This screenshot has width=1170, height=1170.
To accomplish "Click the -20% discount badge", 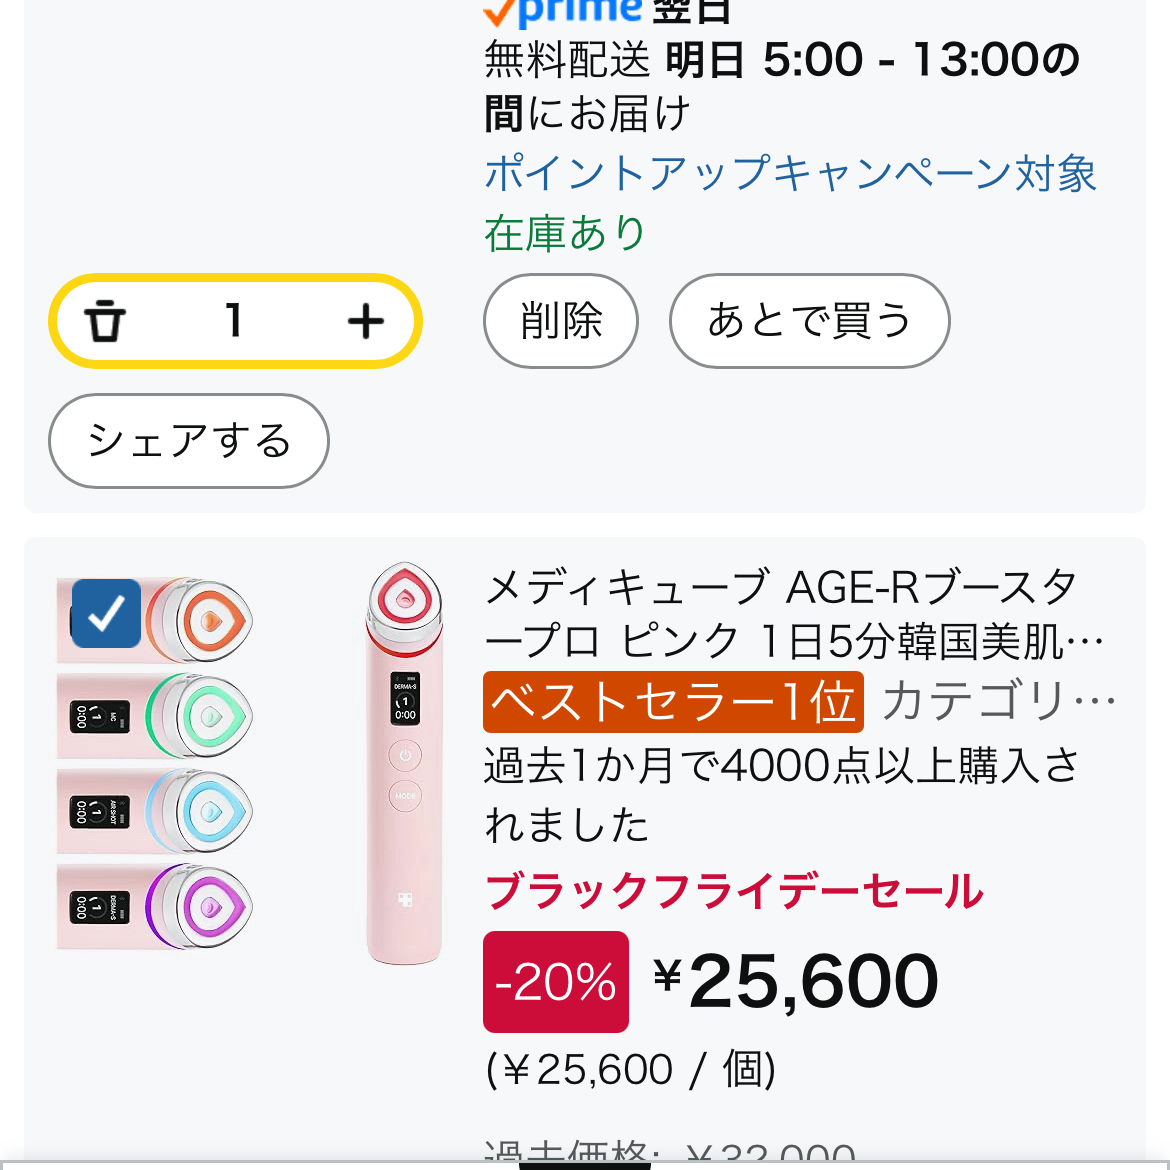I will point(556,982).
